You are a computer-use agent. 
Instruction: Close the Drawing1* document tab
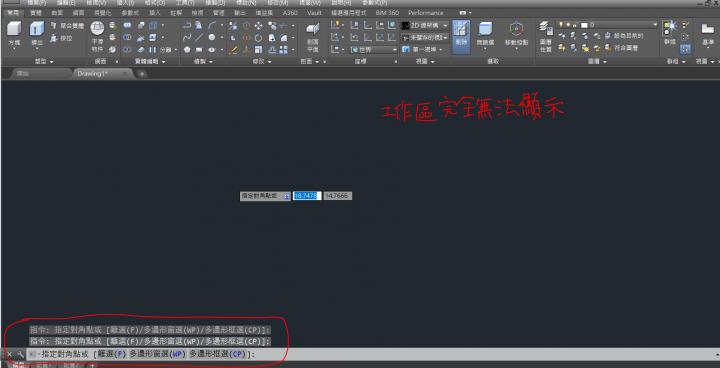click(125, 74)
